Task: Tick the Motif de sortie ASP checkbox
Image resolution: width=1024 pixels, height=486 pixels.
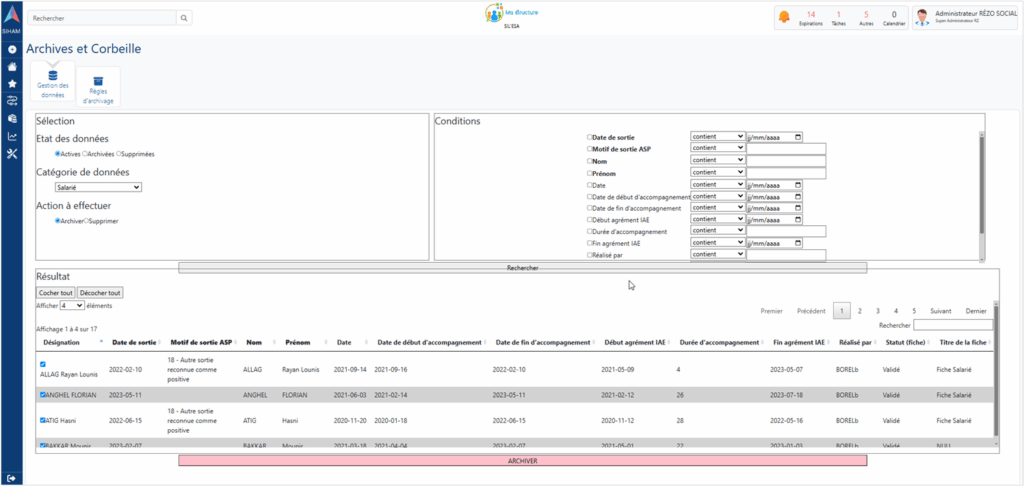Action: (x=589, y=149)
